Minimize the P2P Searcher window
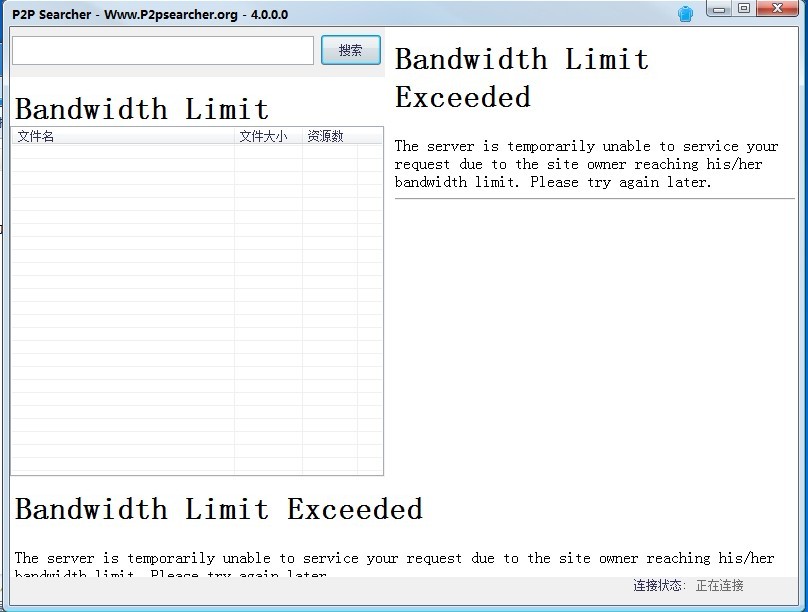Screen dimensions: 808x612 tap(720, 9)
